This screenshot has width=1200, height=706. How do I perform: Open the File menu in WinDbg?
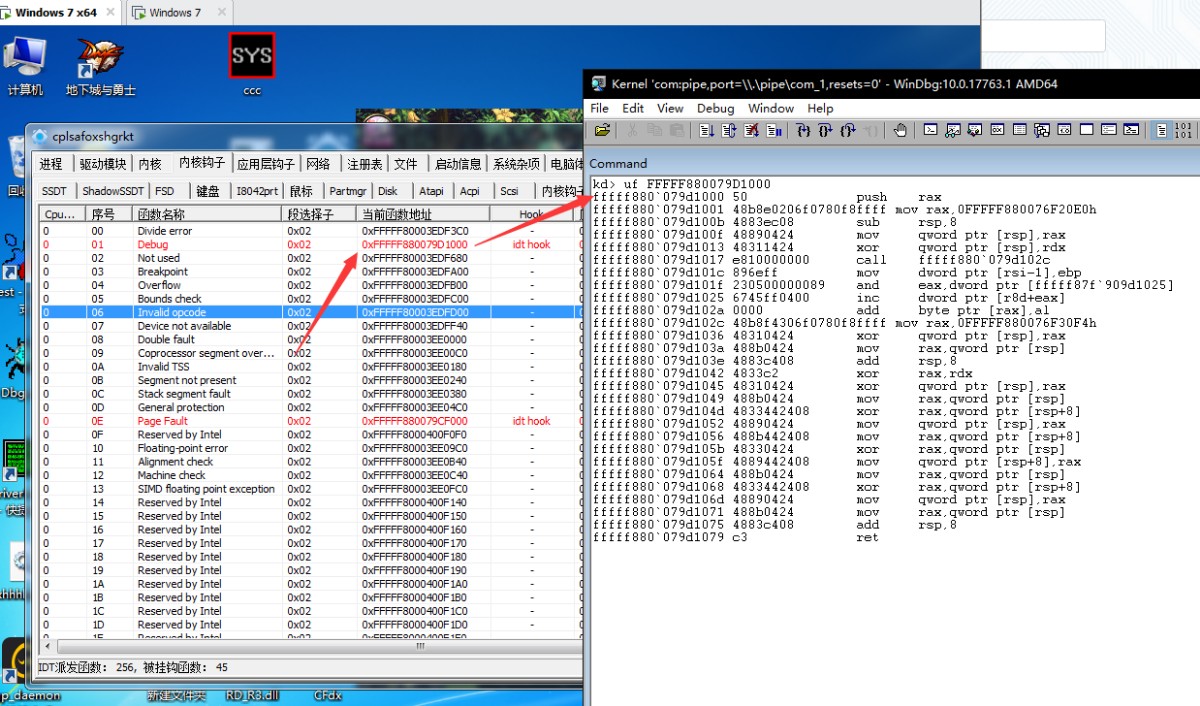(599, 108)
